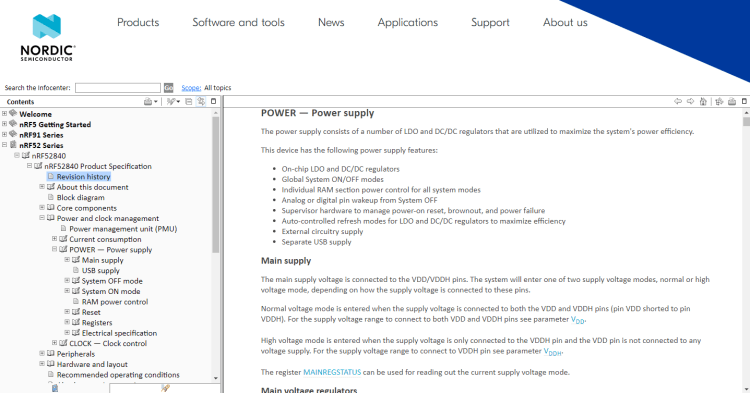750x393 pixels.
Task: Click Show in Table of Contents icon
Action: pyautogui.click(x=719, y=101)
